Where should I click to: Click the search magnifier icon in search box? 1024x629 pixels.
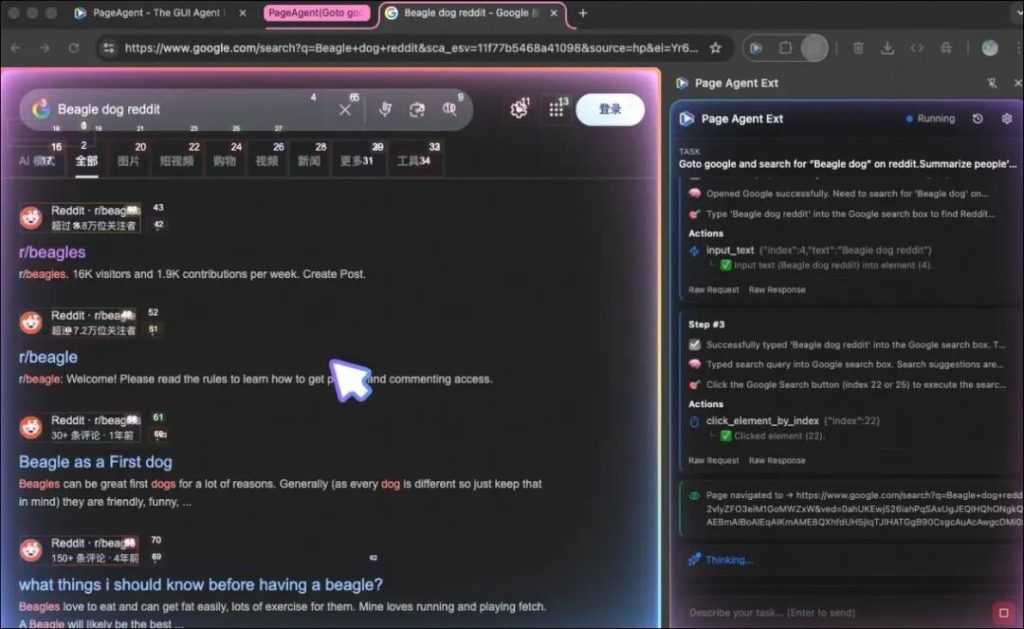point(449,109)
